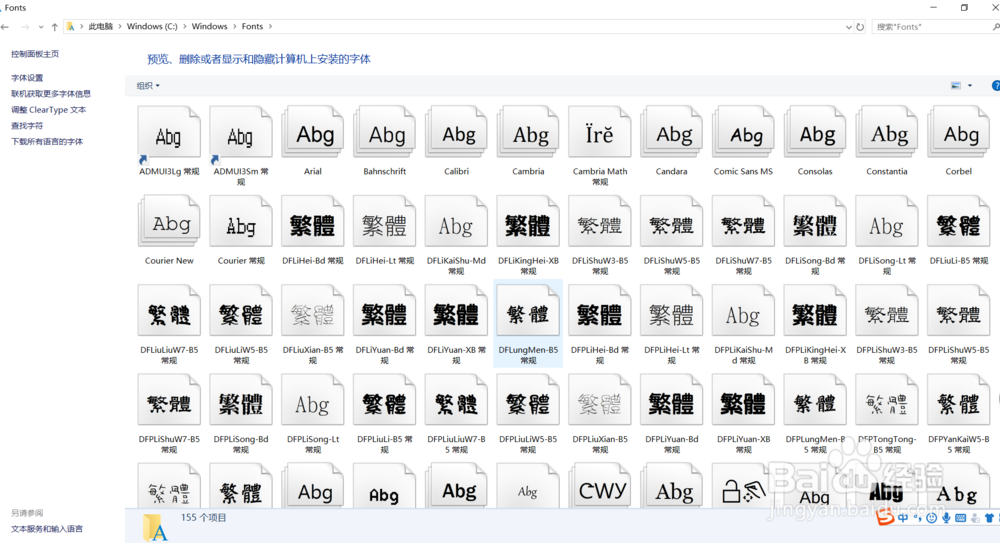Select the DFLiKingHei-XB font icon
Viewport: 1000px width, 543px height.
[x=528, y=222]
